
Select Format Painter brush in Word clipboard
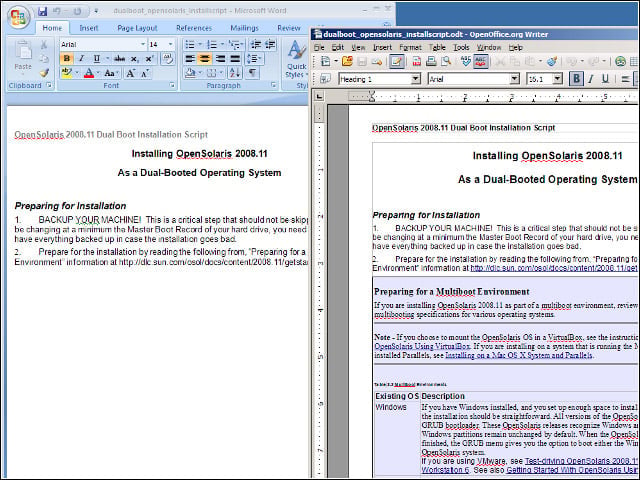click(x=44, y=73)
